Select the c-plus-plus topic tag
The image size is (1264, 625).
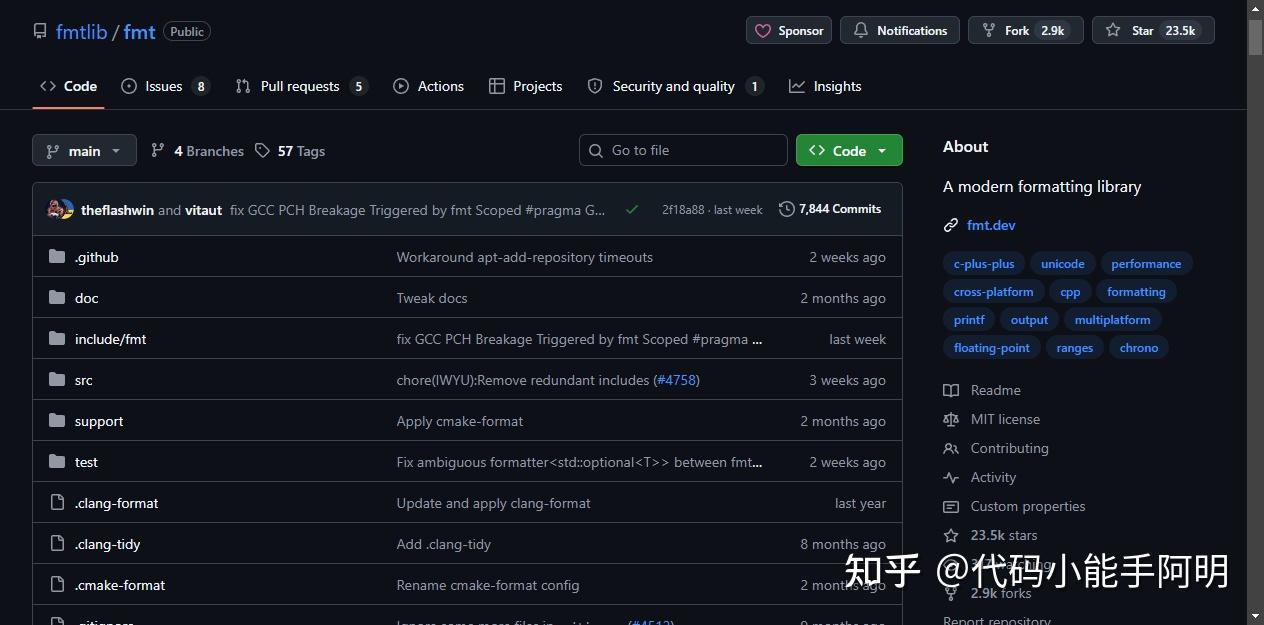click(x=984, y=264)
